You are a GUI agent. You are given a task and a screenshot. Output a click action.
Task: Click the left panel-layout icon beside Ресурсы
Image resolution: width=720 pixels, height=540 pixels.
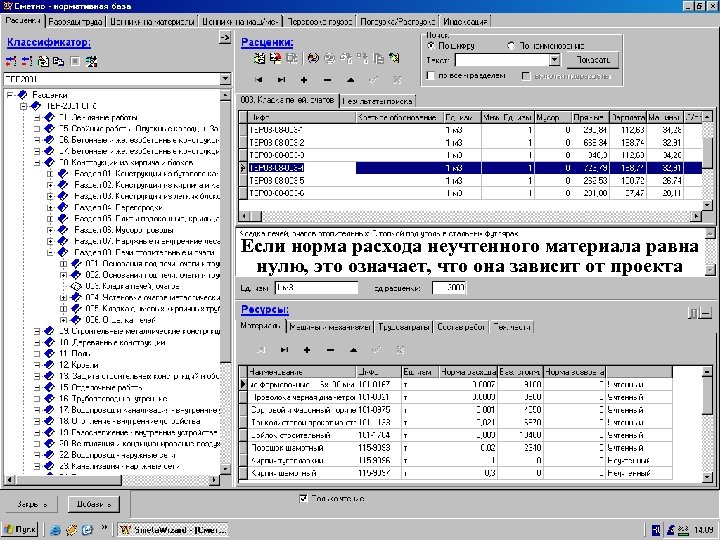692,313
